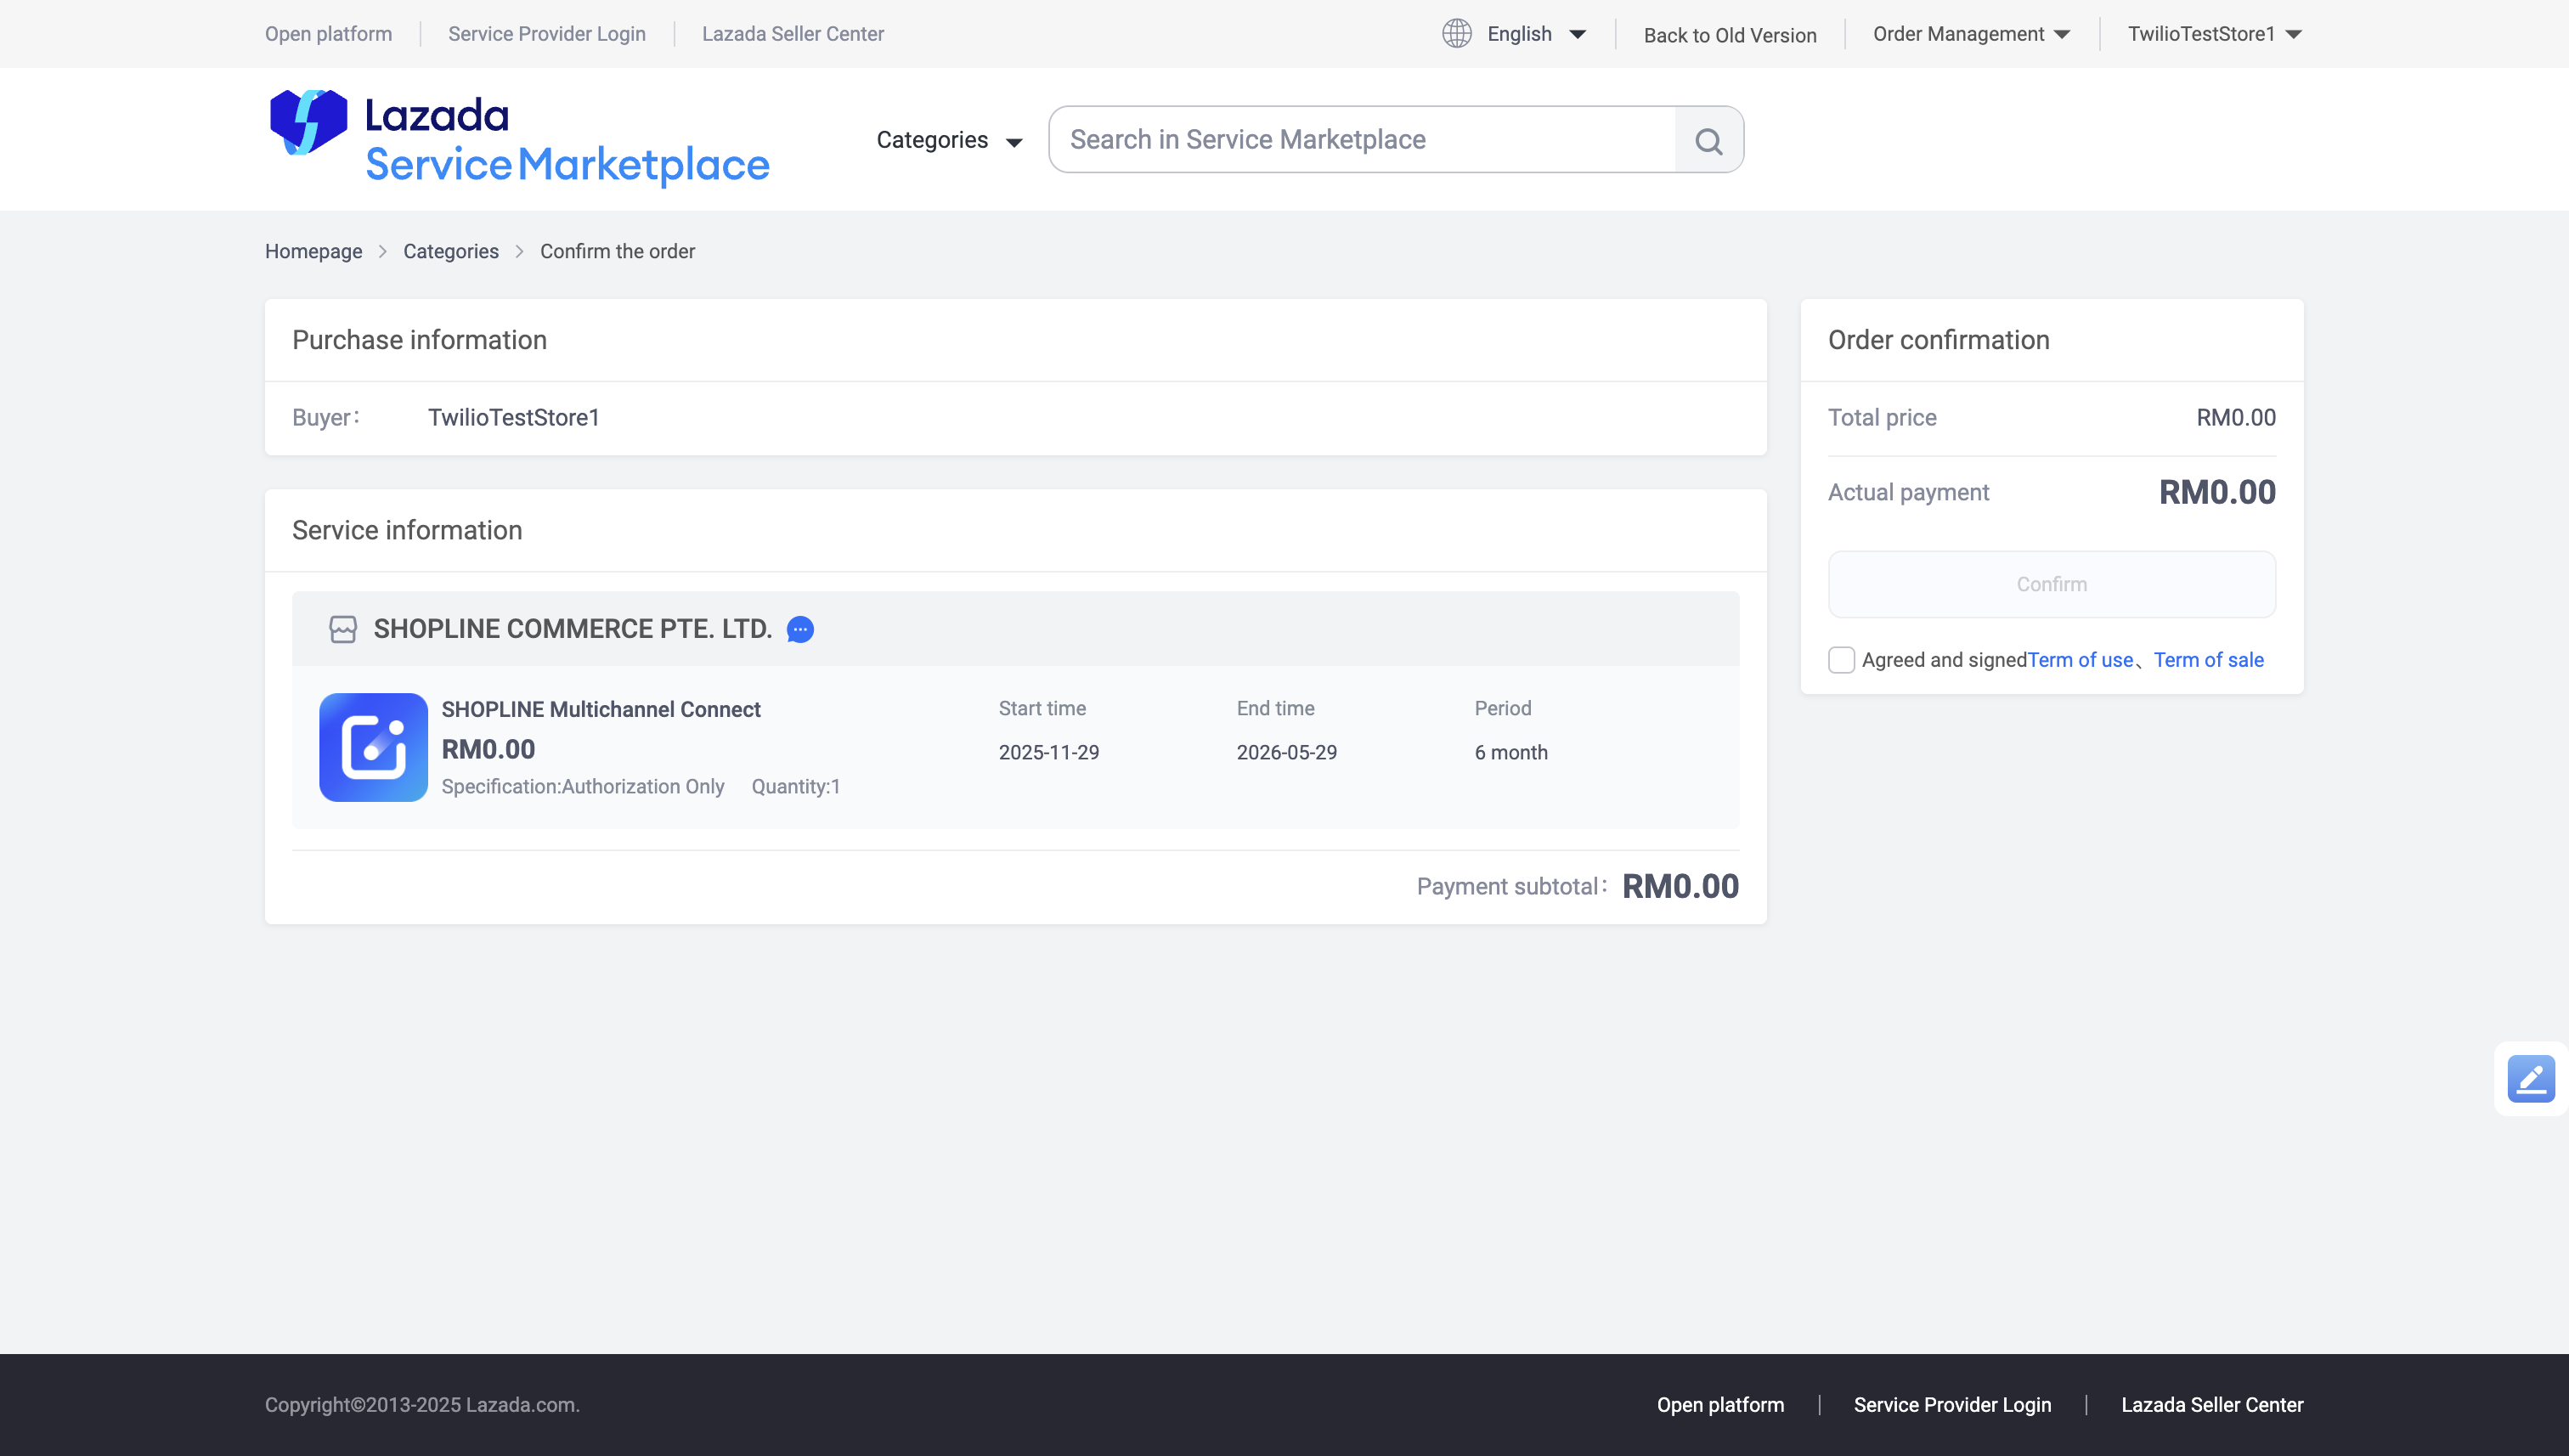
Task: Click Back to Old Version
Action: (1730, 35)
